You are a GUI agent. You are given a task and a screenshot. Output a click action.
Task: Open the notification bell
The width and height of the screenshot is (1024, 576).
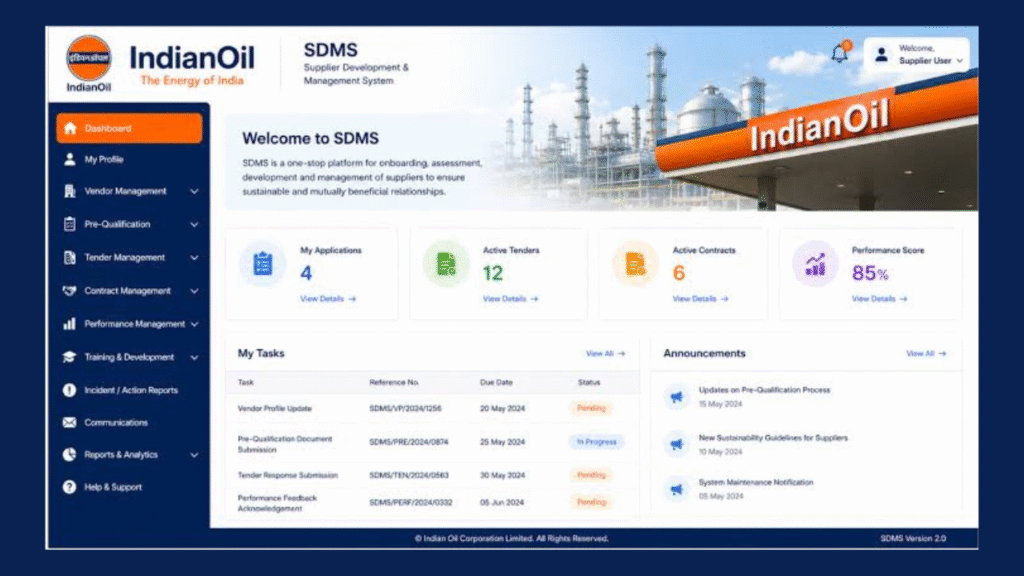pos(840,52)
